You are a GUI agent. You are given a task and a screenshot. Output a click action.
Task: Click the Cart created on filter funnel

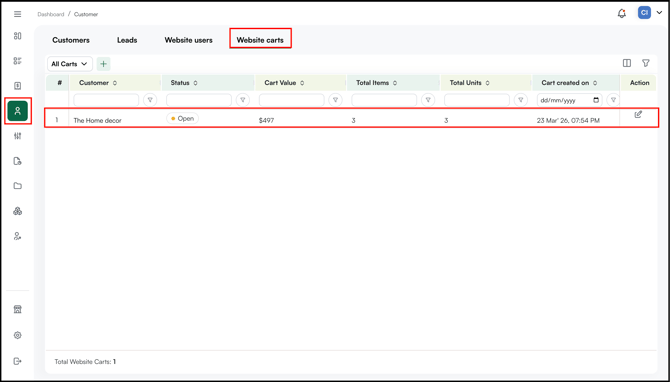[x=613, y=100]
